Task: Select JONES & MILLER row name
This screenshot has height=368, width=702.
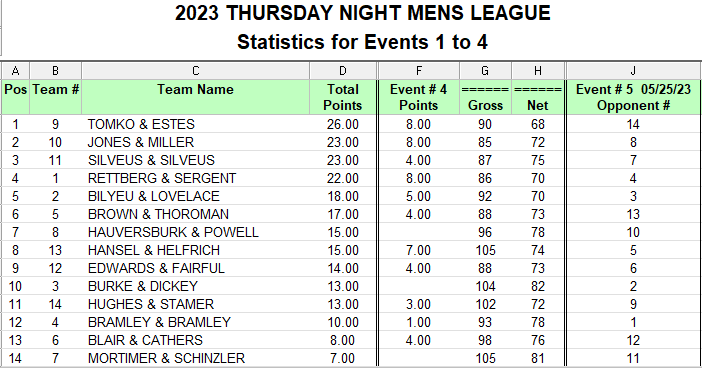Action: coord(141,142)
